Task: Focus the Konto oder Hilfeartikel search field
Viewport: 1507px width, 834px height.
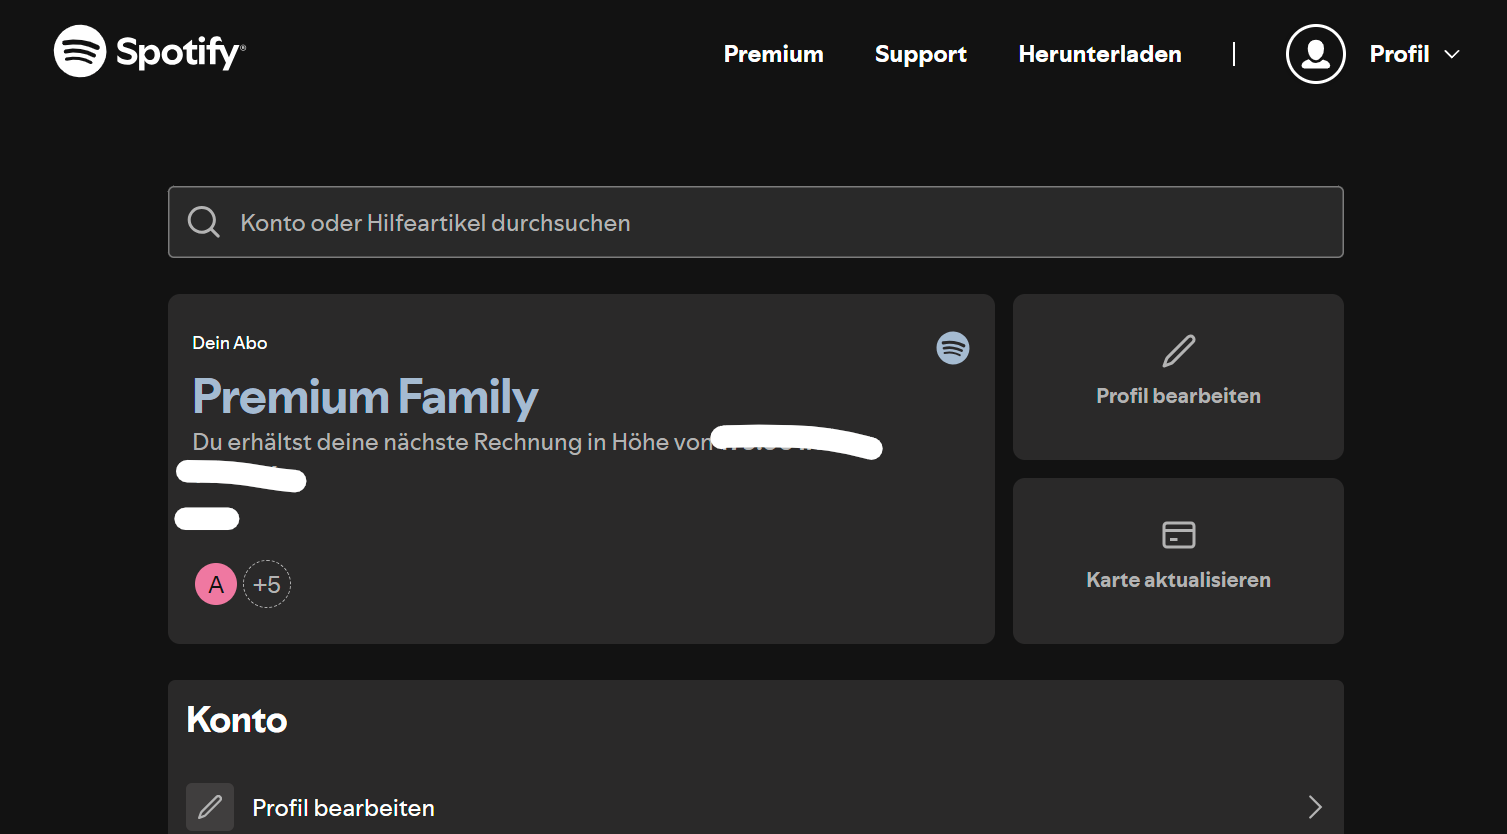Action: pyautogui.click(x=755, y=222)
